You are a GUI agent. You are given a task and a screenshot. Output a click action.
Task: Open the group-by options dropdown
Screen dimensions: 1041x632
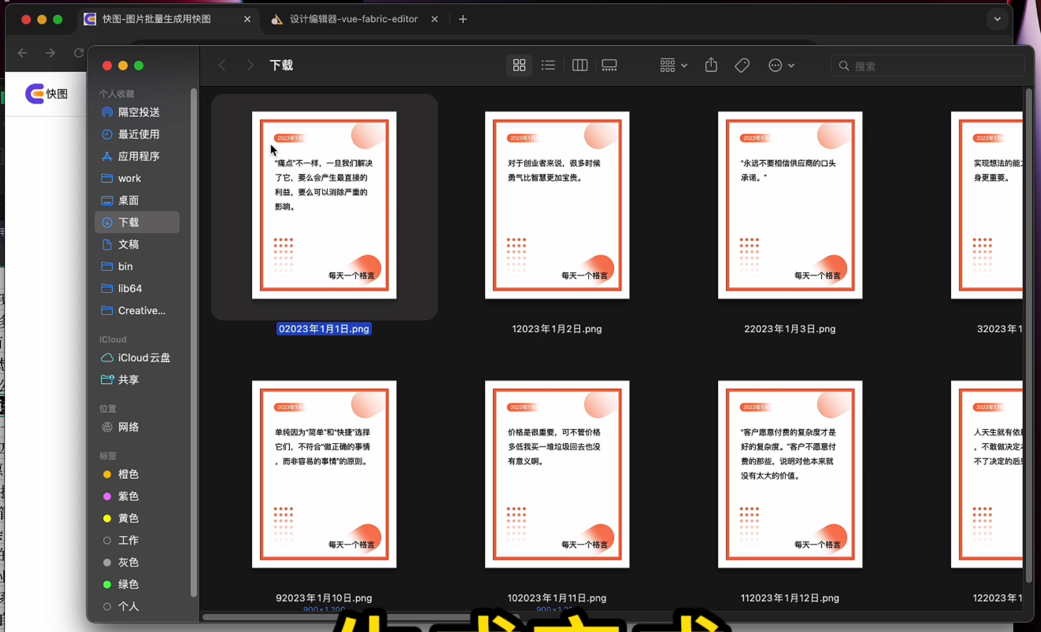pos(673,66)
